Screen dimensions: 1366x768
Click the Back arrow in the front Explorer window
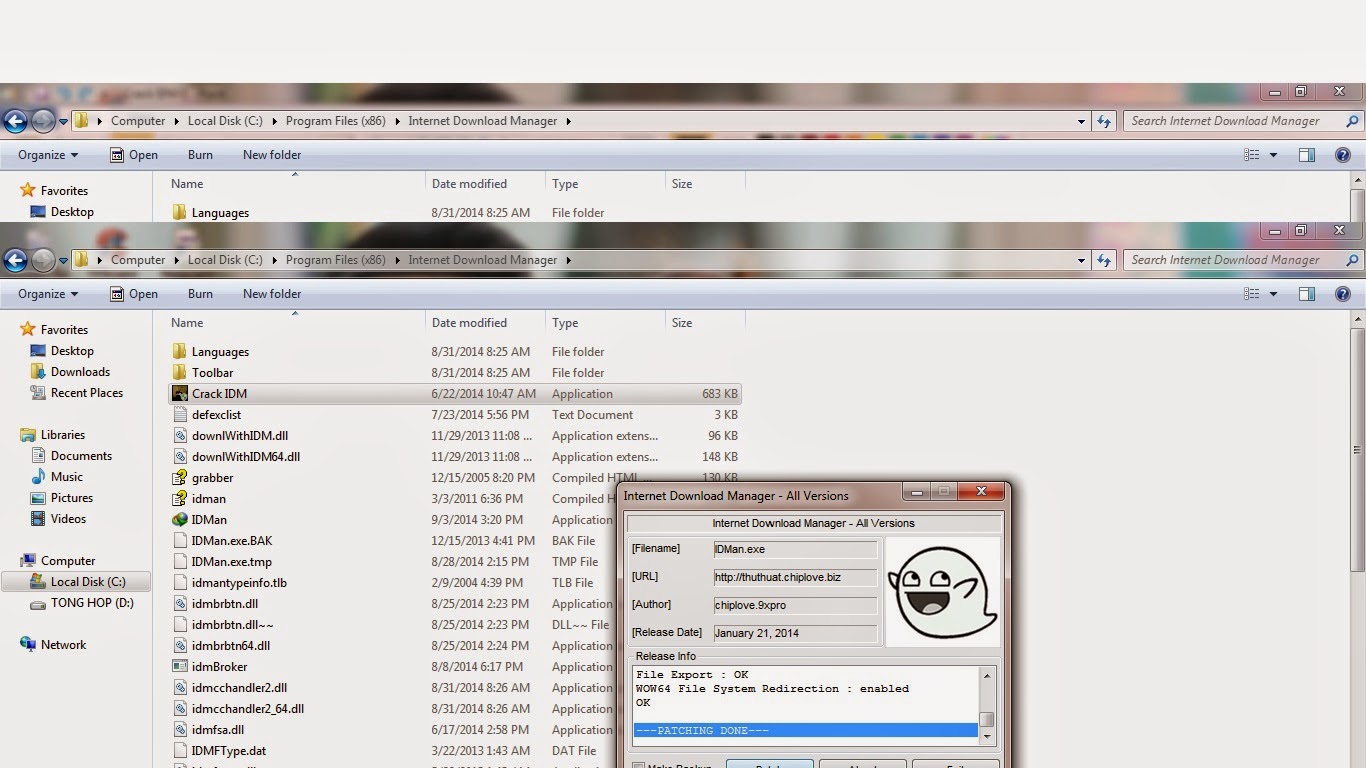(15, 260)
